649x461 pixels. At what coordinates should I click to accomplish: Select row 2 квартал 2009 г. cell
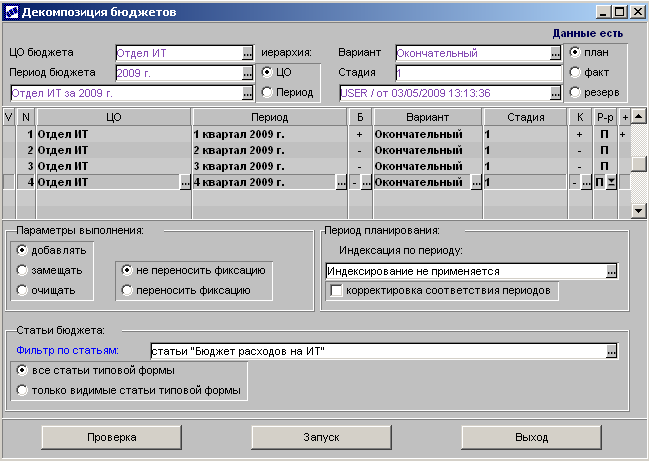[x=269, y=150]
